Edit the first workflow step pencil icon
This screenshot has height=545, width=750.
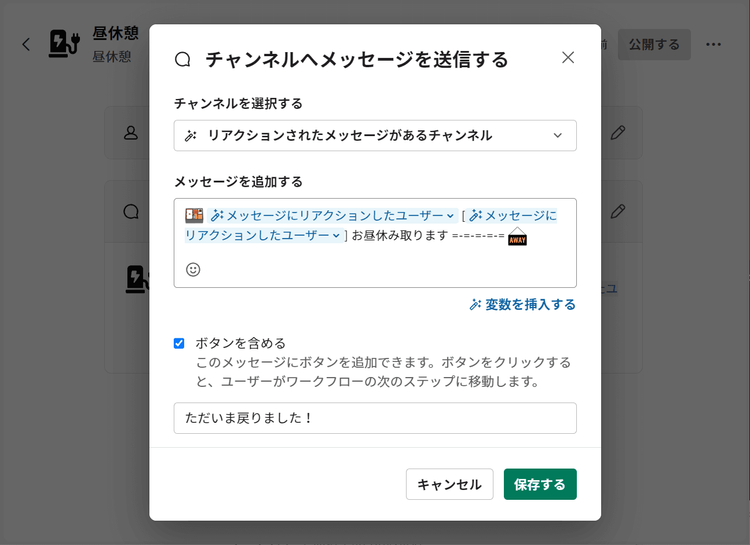click(618, 133)
